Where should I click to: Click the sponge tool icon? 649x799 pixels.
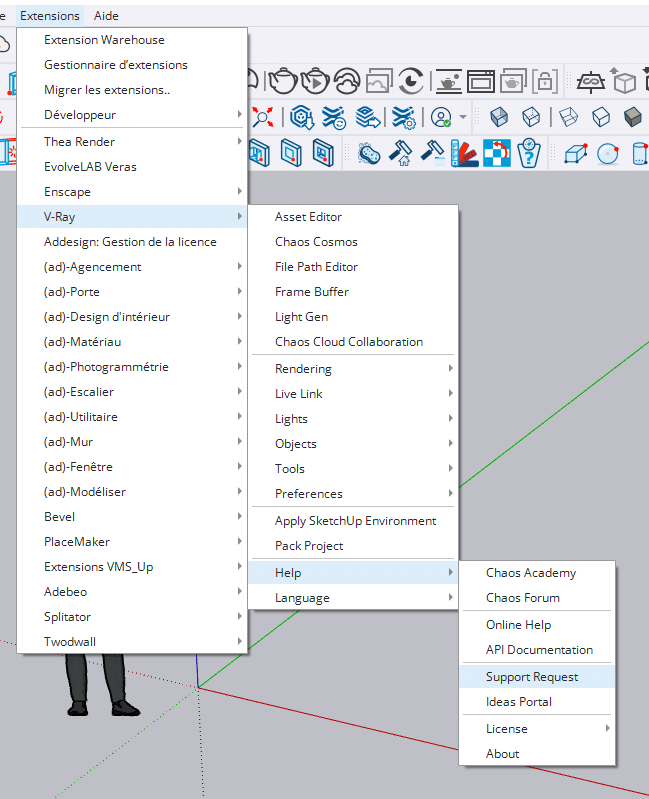click(369, 153)
